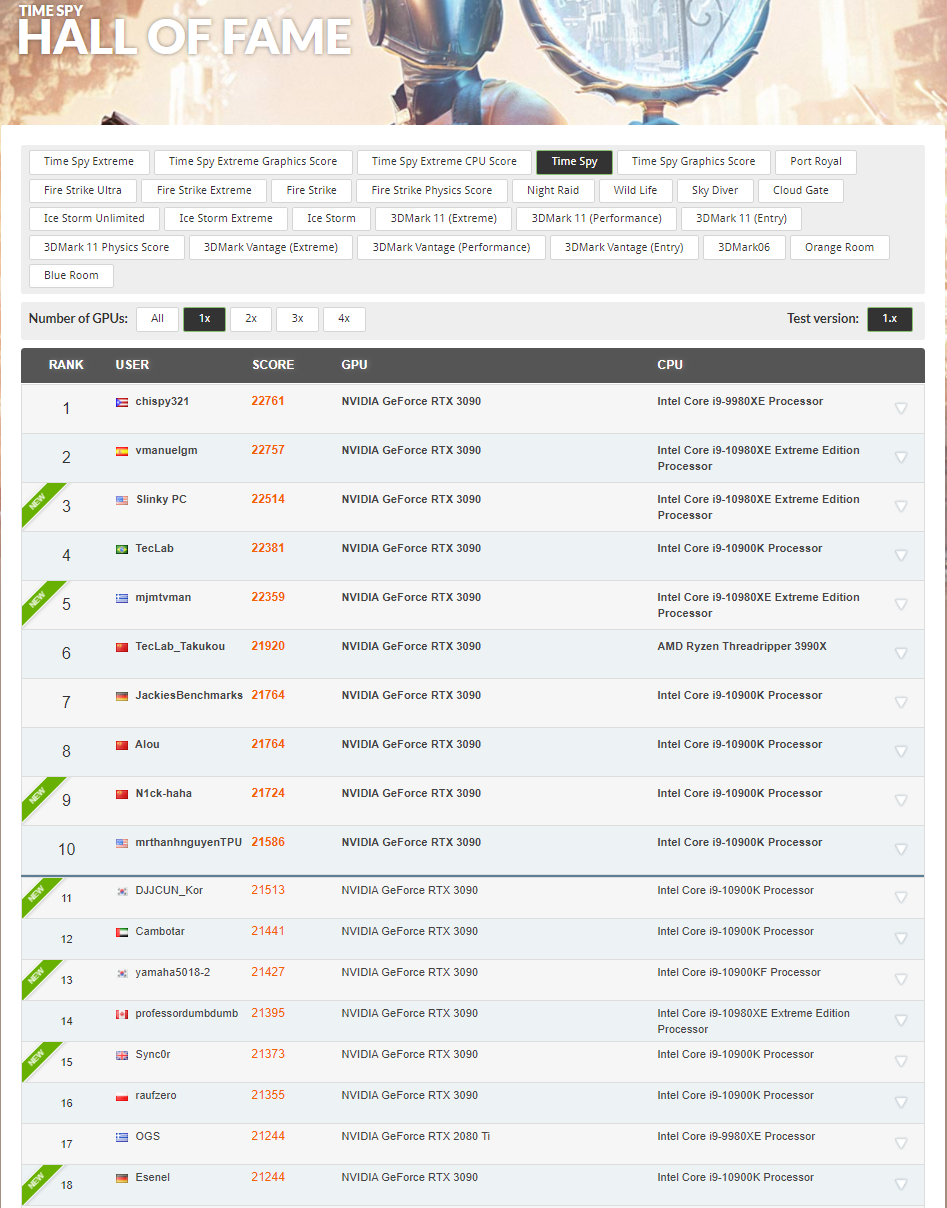Switch to Port Royal benchmark tab
947x1208 pixels.
tap(816, 162)
